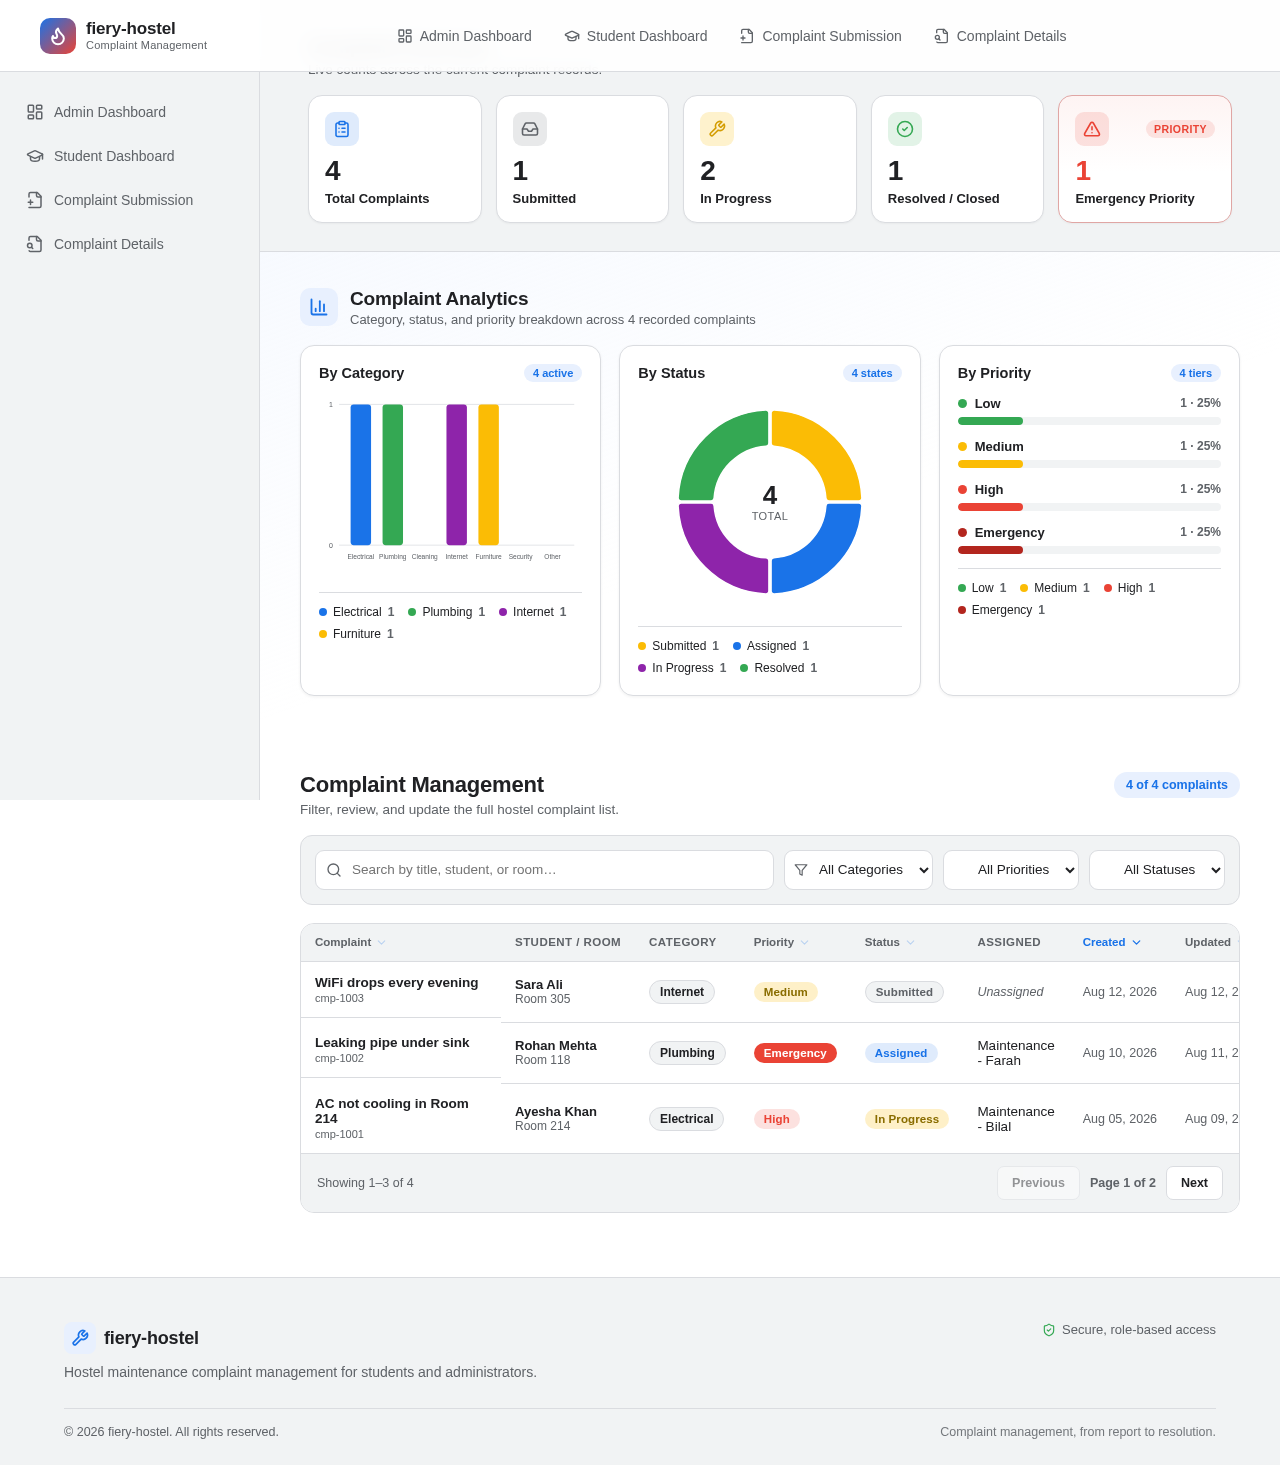The image size is (1280, 1465).
Task: Click the sidebar Complaint Submission icon
Action: point(35,200)
